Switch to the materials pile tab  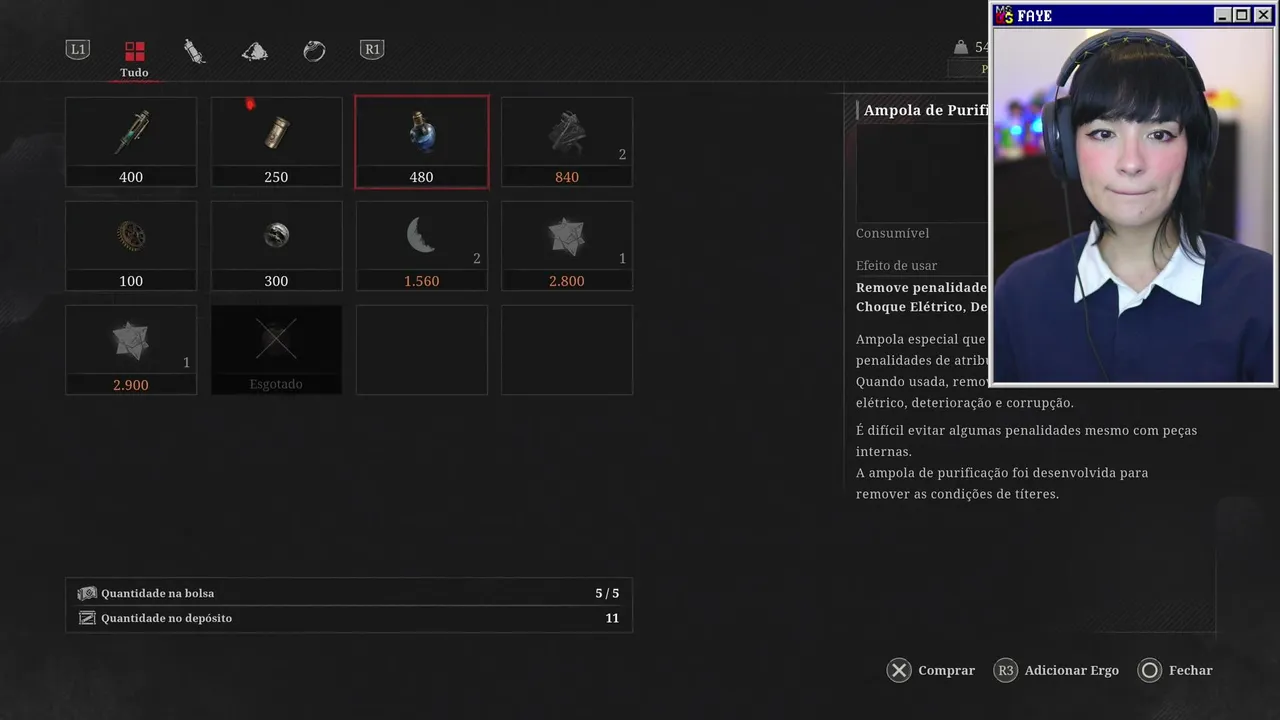255,51
